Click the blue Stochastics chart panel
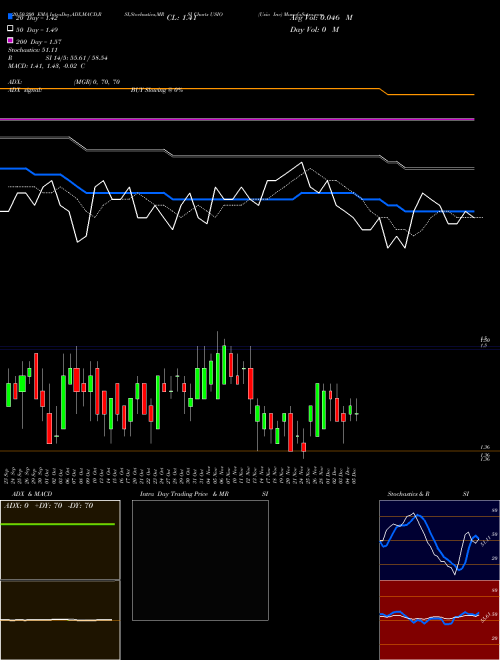This screenshot has height=660, width=500. tap(439, 540)
